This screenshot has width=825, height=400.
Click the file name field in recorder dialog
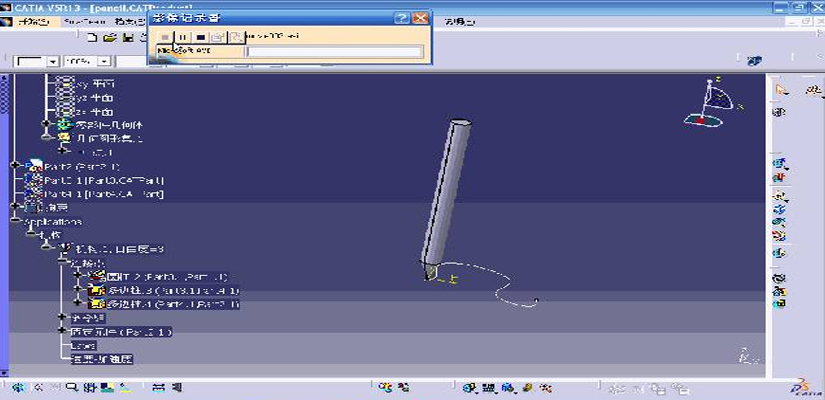pos(334,51)
